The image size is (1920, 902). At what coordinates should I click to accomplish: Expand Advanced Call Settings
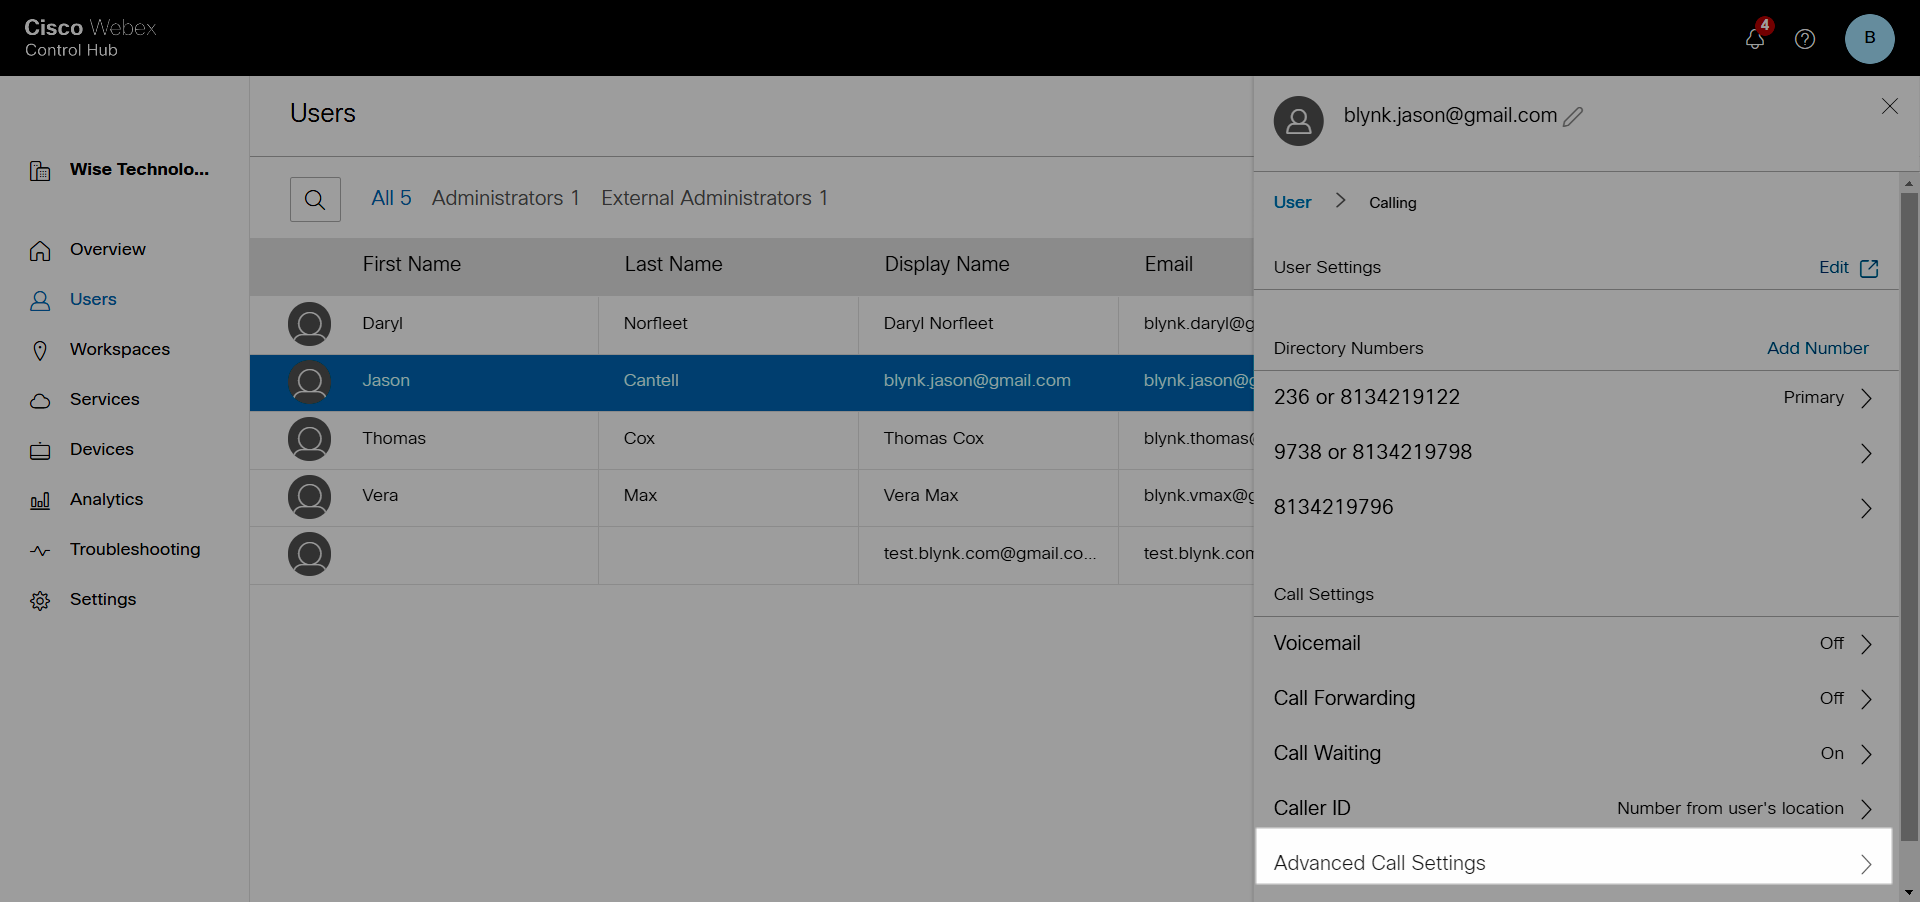[x=1866, y=864]
